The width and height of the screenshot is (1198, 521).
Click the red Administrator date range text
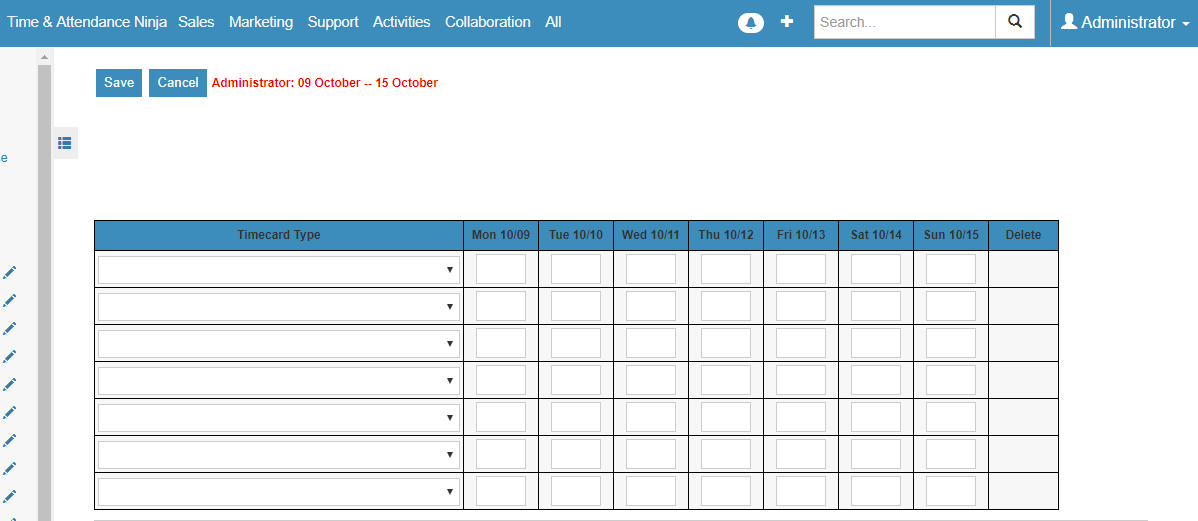click(x=325, y=83)
